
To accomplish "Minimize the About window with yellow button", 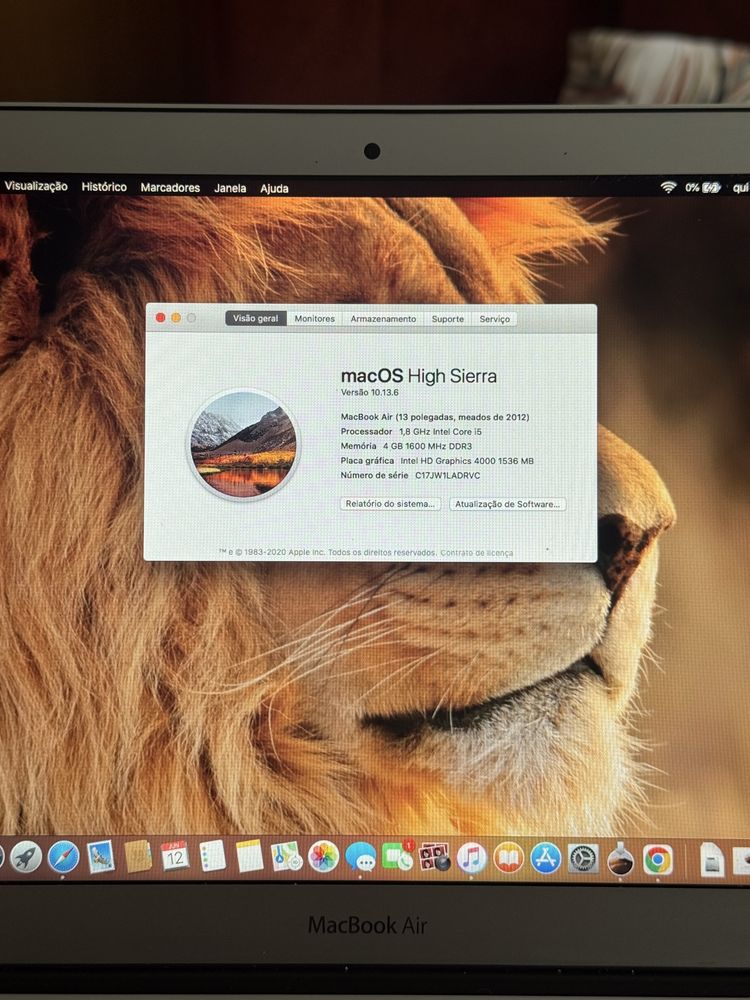I will click(x=176, y=318).
